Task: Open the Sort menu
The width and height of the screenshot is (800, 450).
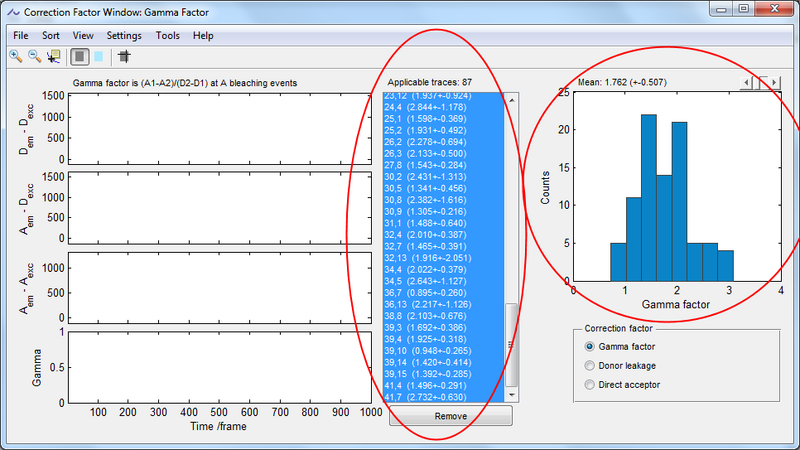Action: [x=51, y=35]
